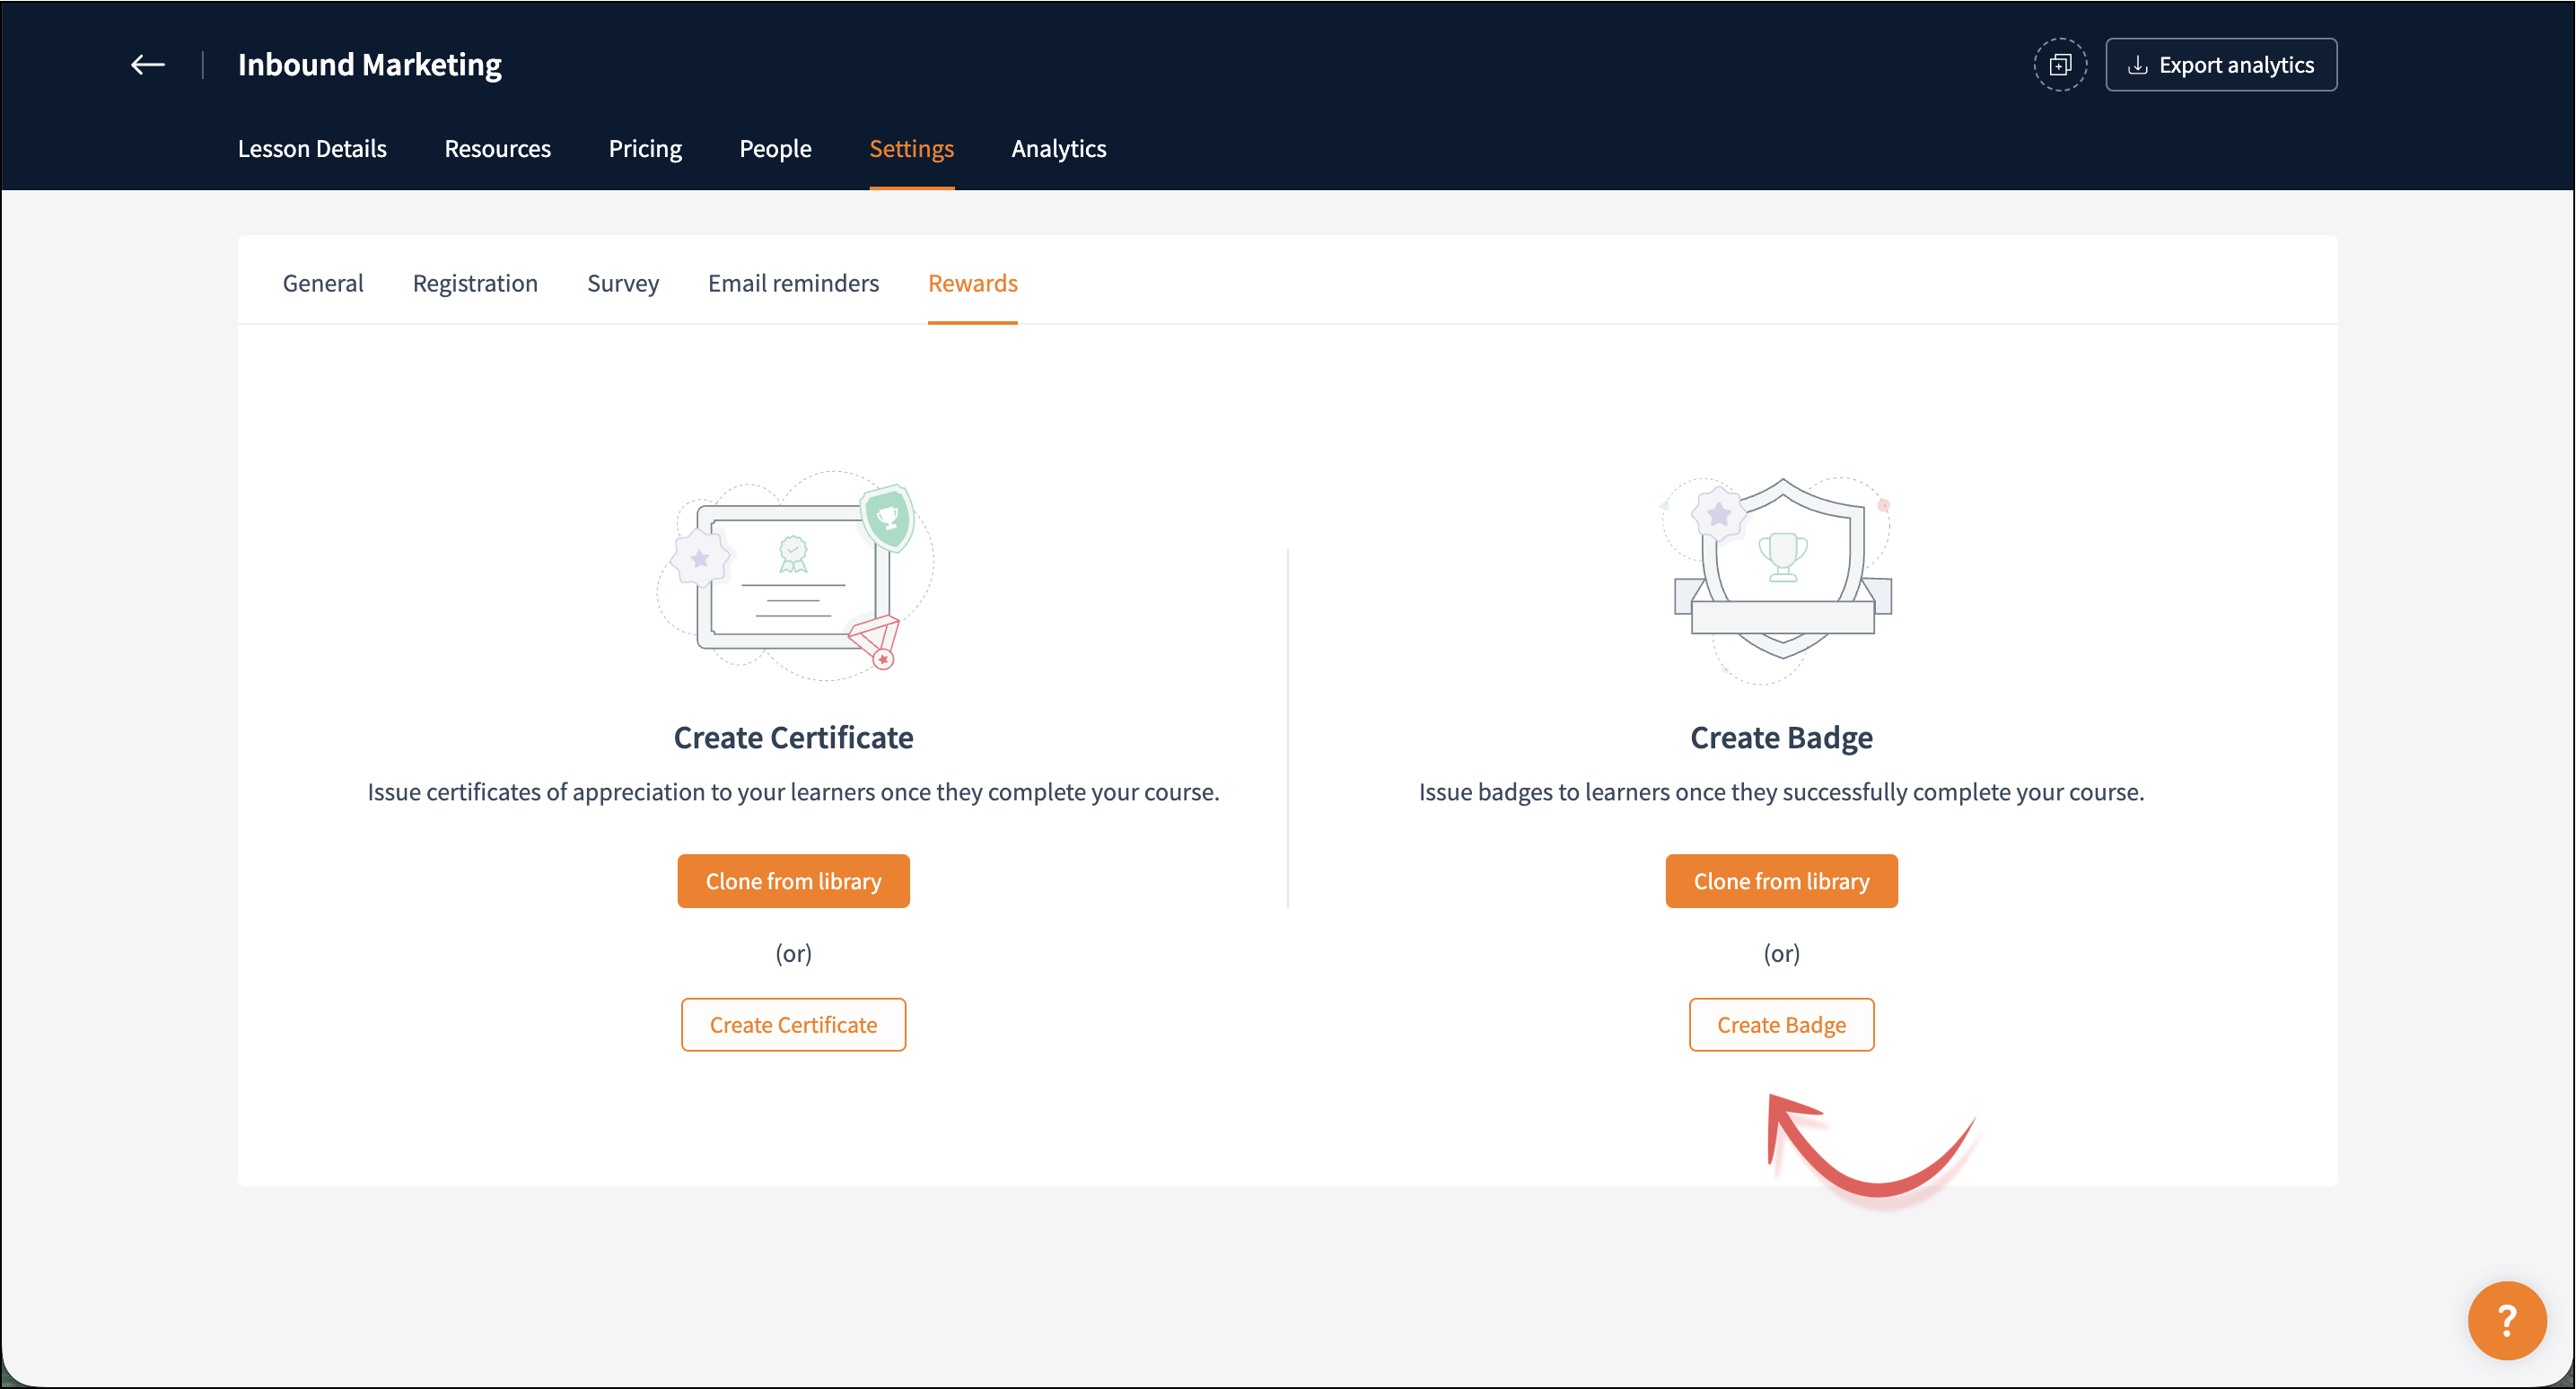The height and width of the screenshot is (1389, 2576).
Task: Select the Survey sub-tab
Action: pyautogui.click(x=623, y=283)
